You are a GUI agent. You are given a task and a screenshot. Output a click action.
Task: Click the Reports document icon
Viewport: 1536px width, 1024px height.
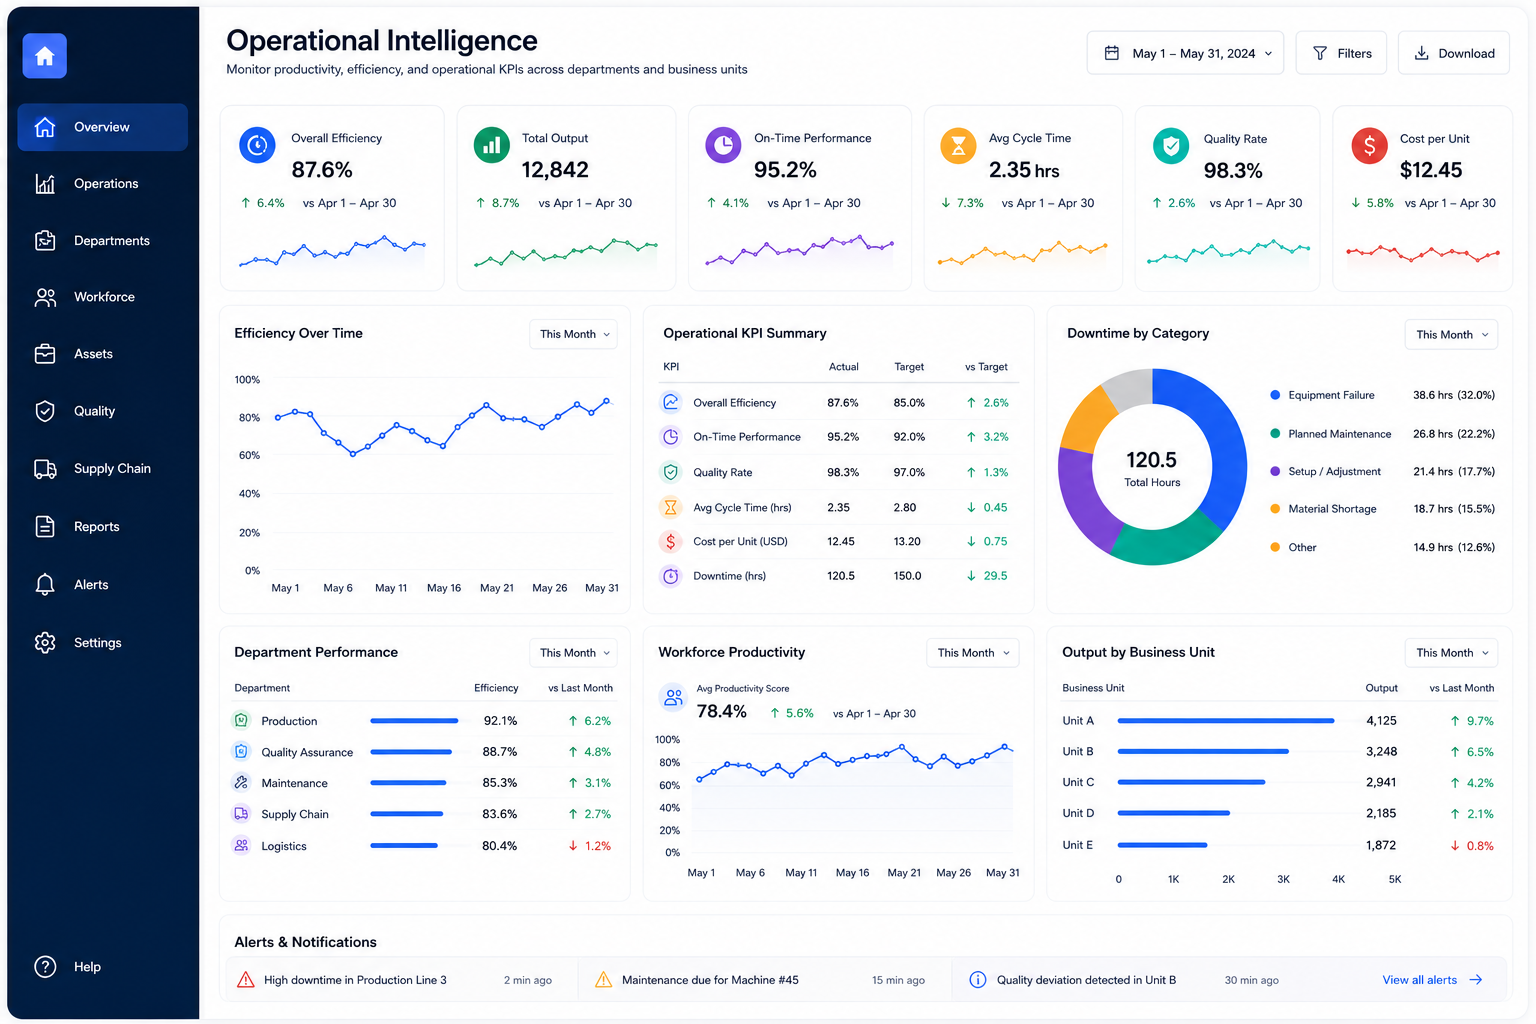coord(45,527)
